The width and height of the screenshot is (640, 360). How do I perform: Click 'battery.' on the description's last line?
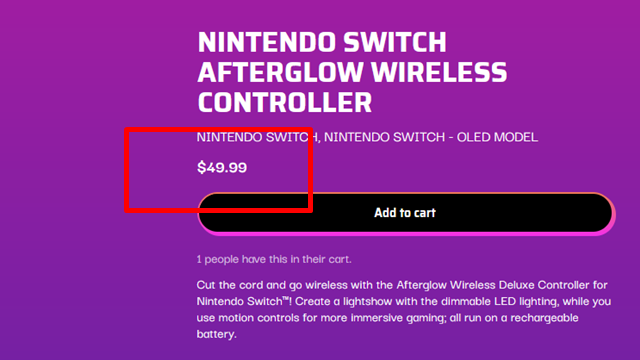click(217, 334)
